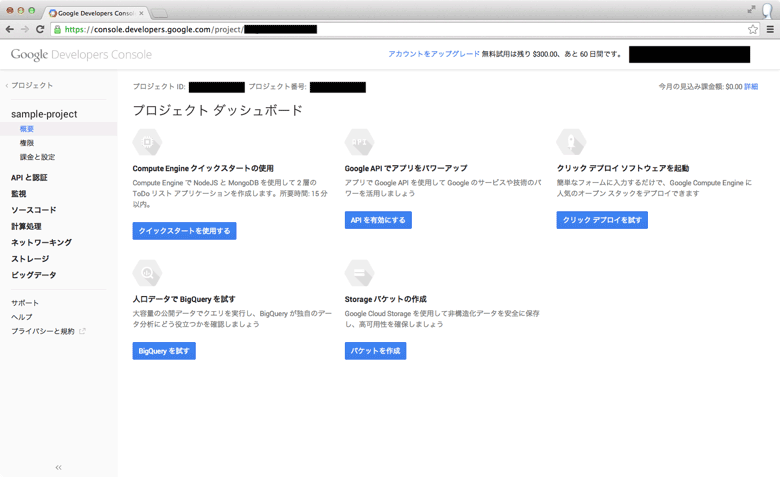
Task: Open 課金と設定 in the sidebar
Action: coord(37,157)
